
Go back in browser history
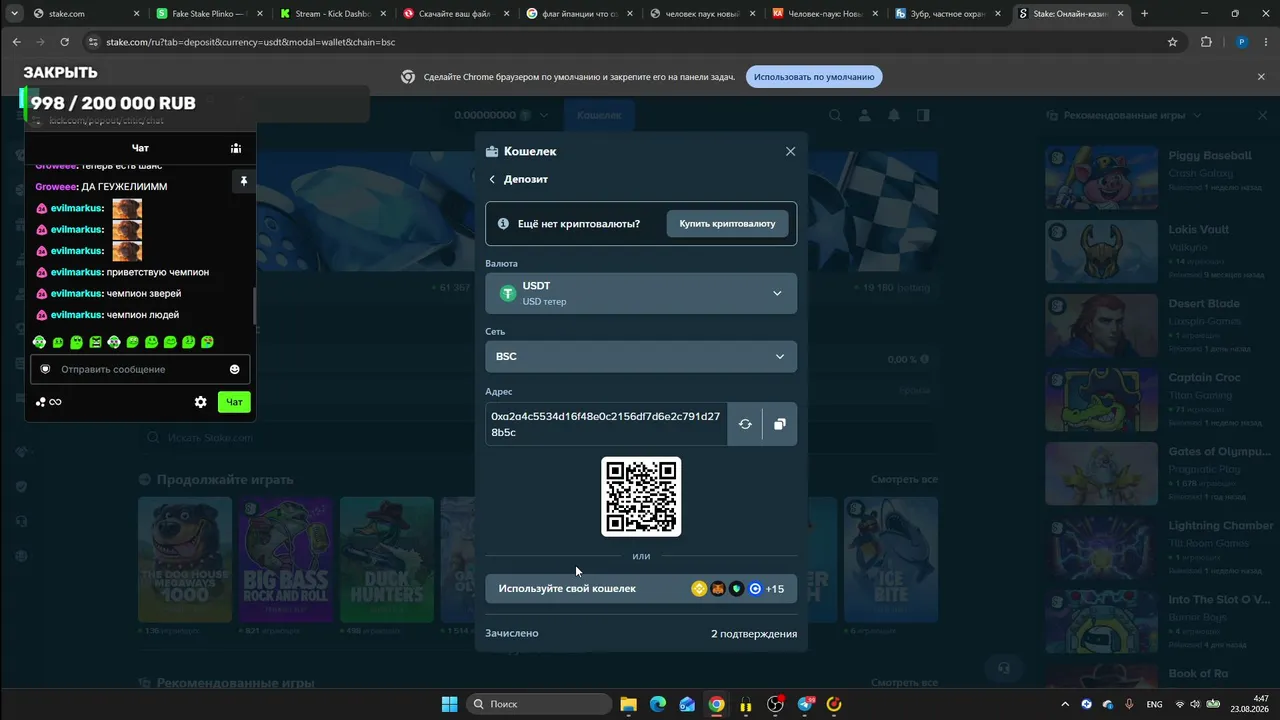pos(17,42)
